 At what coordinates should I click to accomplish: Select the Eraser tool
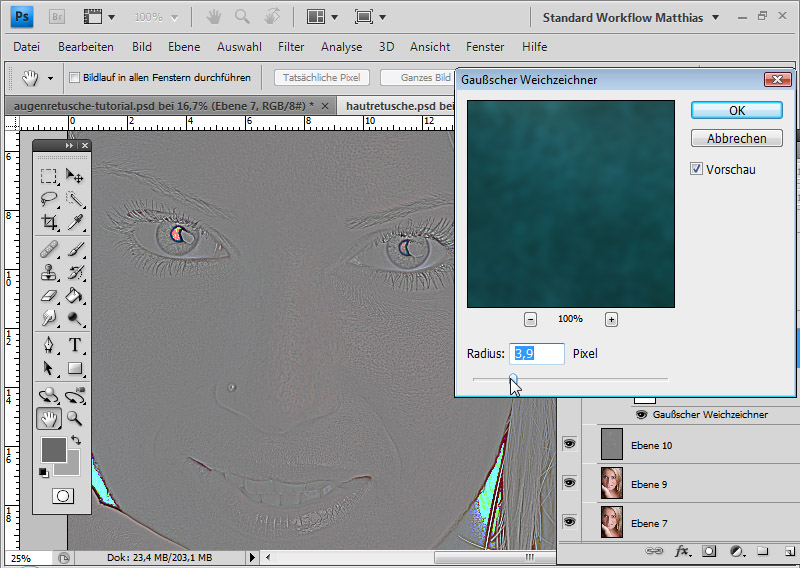pos(49,295)
